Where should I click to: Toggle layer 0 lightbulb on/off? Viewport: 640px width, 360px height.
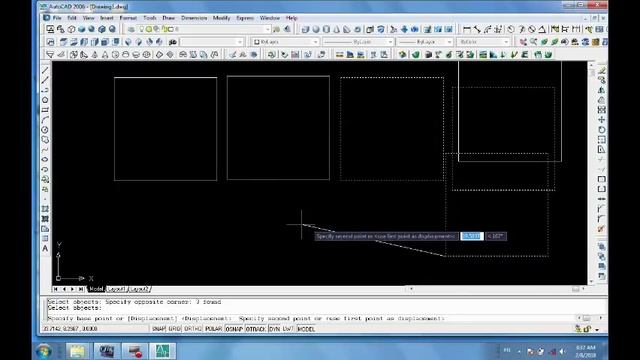(142, 29)
